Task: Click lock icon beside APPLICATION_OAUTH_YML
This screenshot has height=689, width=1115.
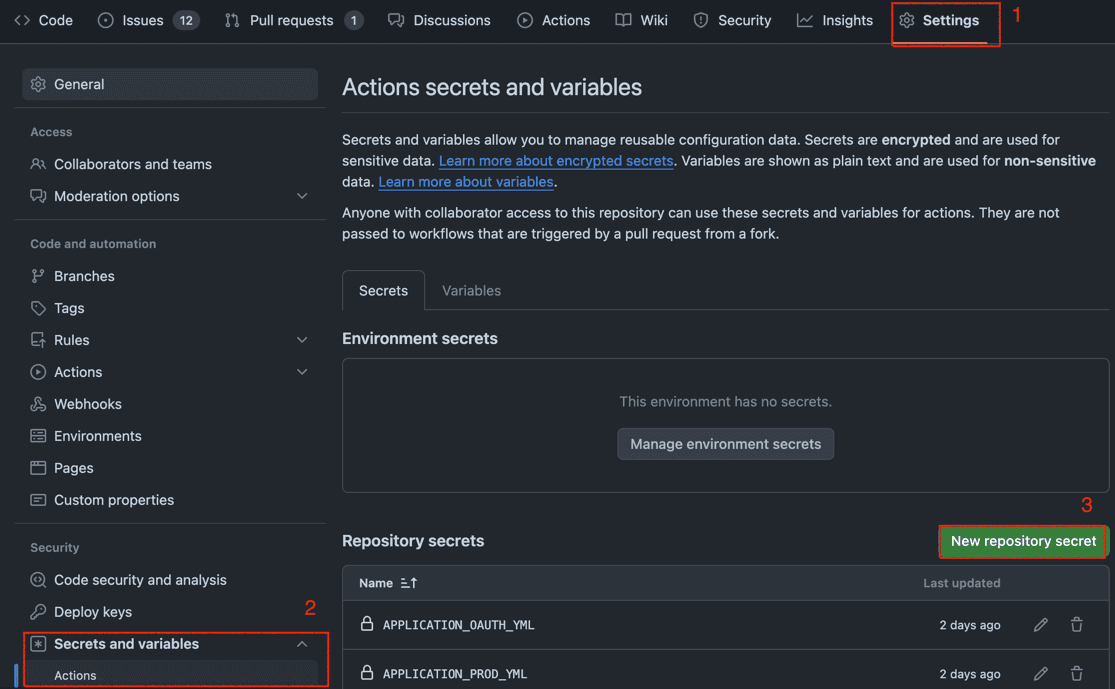Action: pyautogui.click(x=367, y=624)
